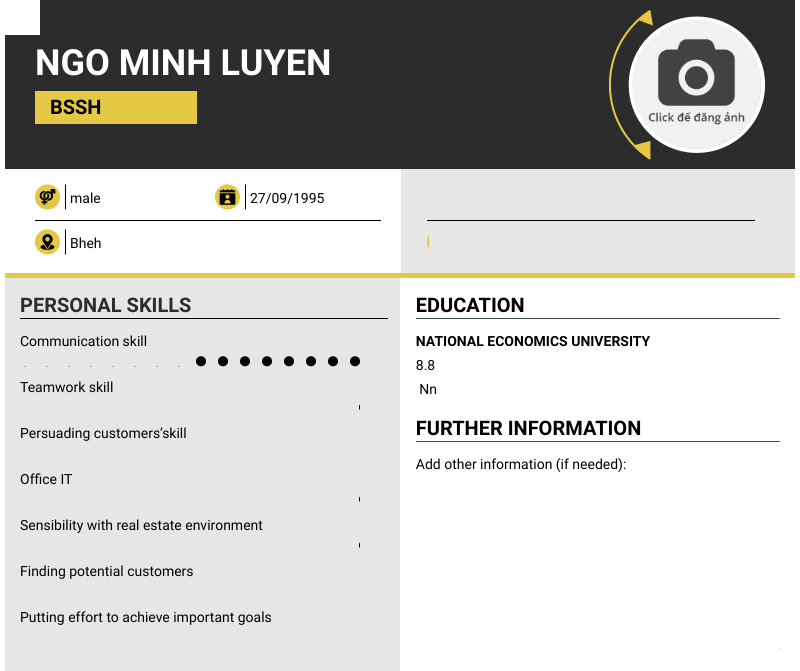Viewport: 800px width, 671px height.
Task: Click the yellow curved arrow around the photo
Action: (x=619, y=85)
